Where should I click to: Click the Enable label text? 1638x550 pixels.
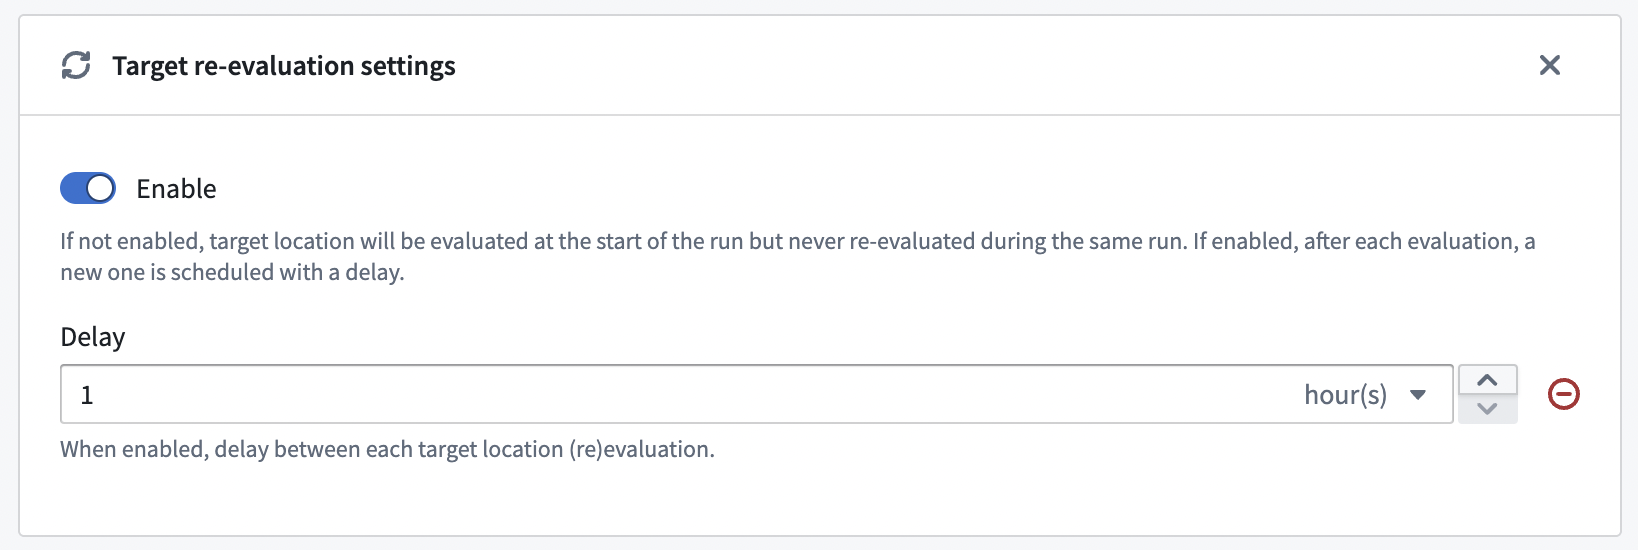tap(176, 188)
